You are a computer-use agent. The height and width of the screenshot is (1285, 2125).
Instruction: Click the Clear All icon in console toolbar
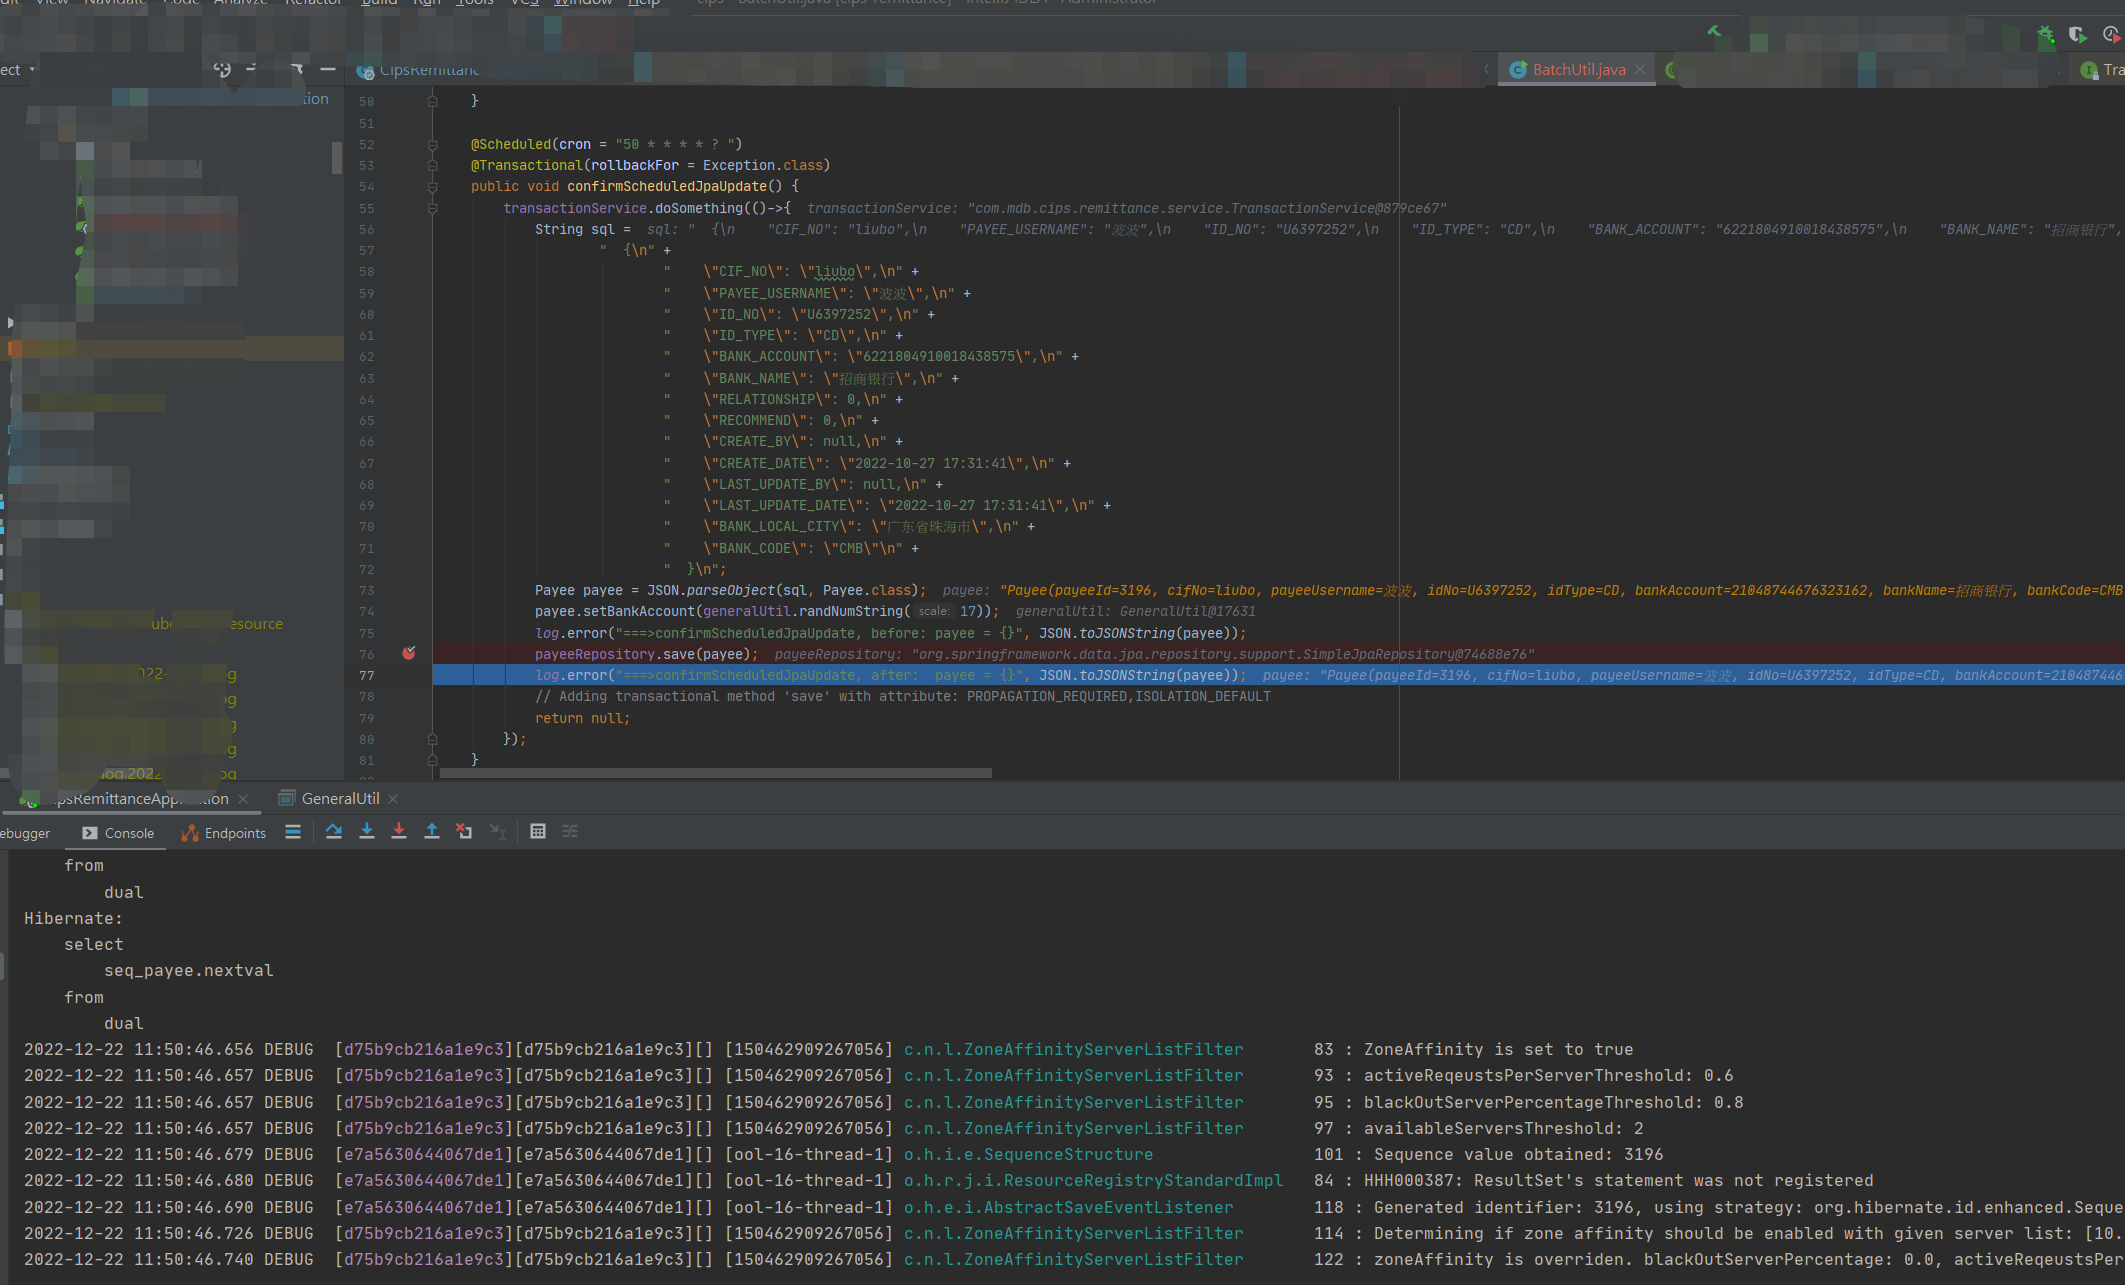464,831
